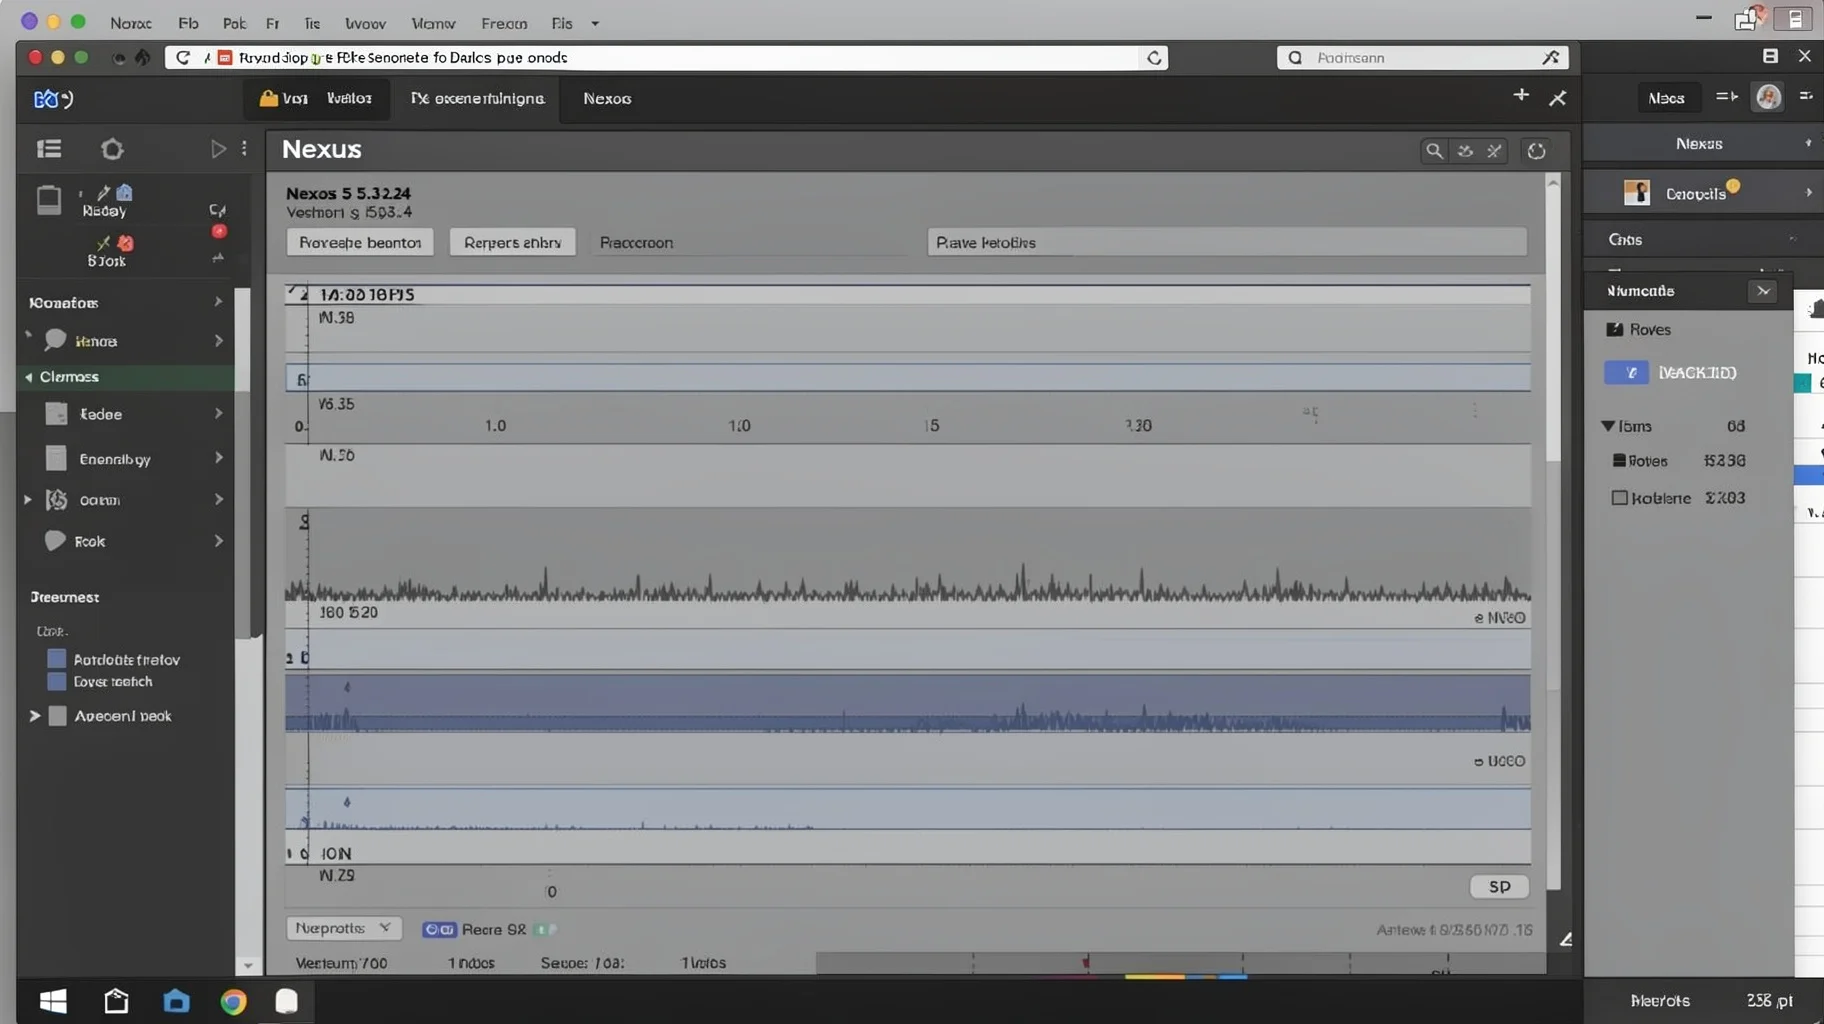Click the search magnifier icon in Nexus header
Viewport: 1824px width, 1024px height.
point(1434,150)
